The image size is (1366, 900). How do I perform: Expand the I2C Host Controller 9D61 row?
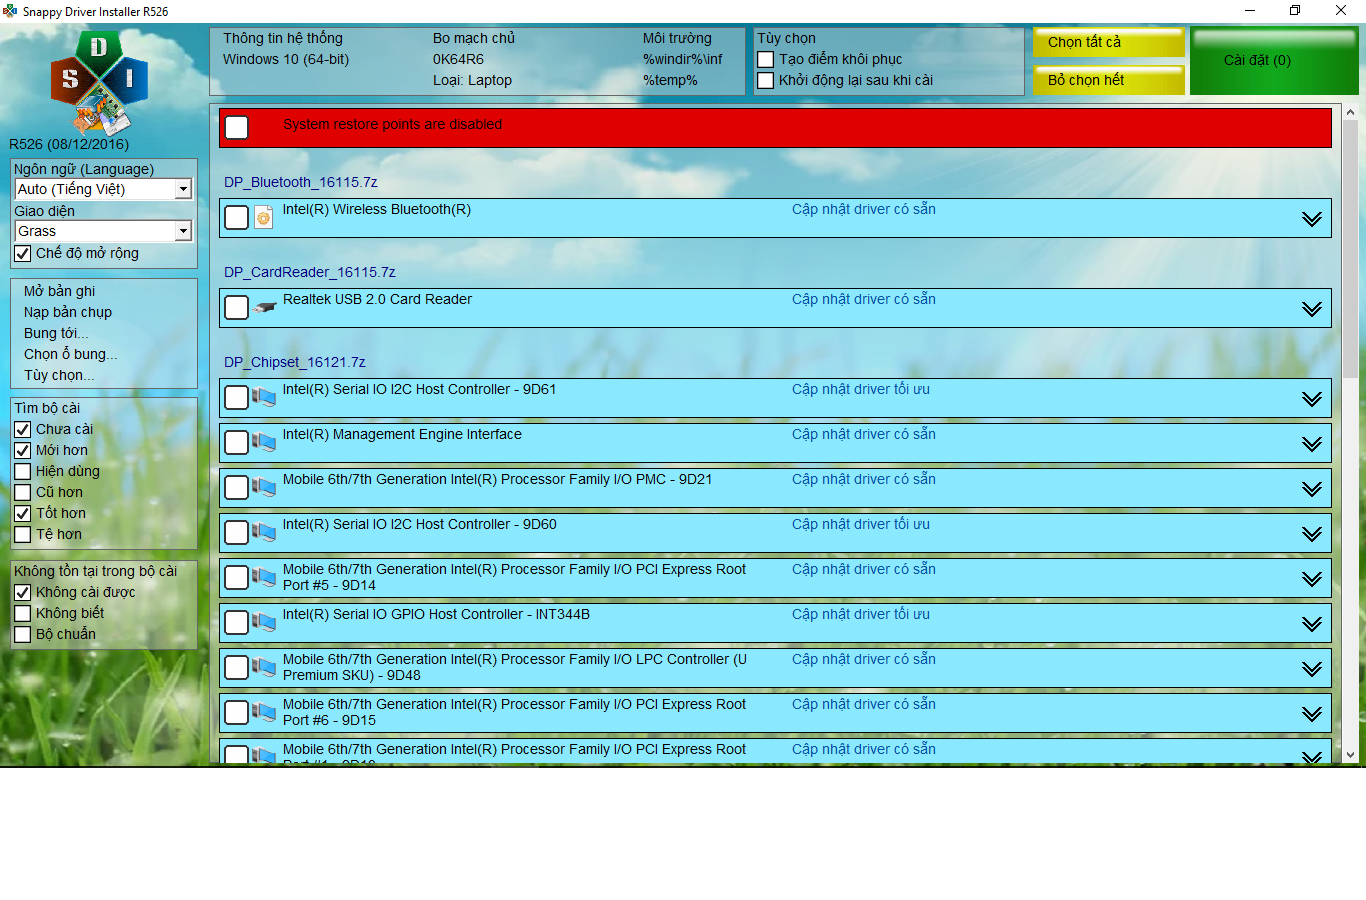tap(1312, 399)
